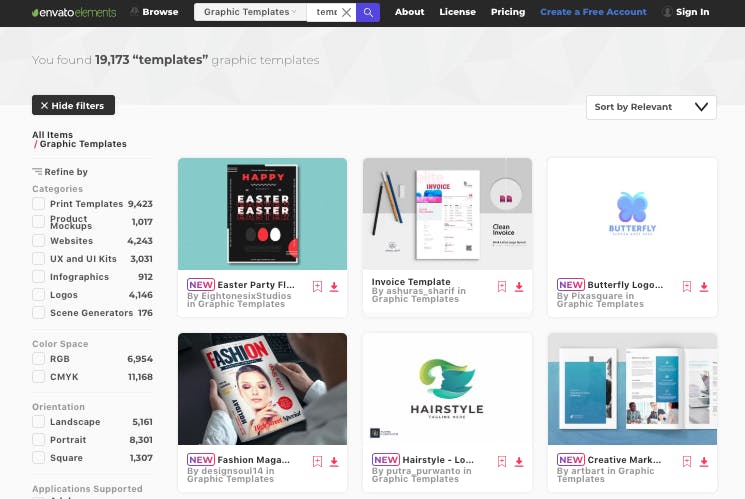This screenshot has width=745, height=499.
Task: Check the Print Templates category
Action: (x=38, y=204)
